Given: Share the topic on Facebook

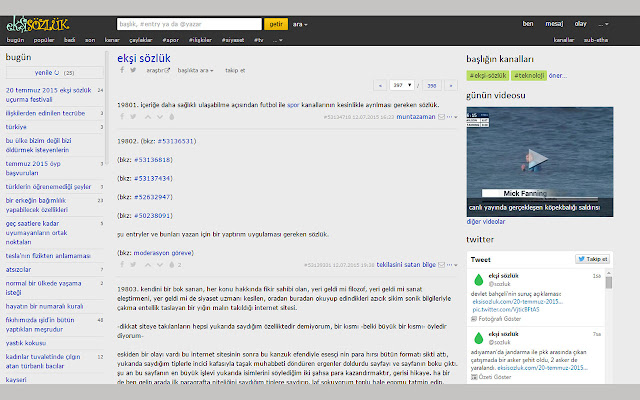Looking at the screenshot, I should click(120, 71).
